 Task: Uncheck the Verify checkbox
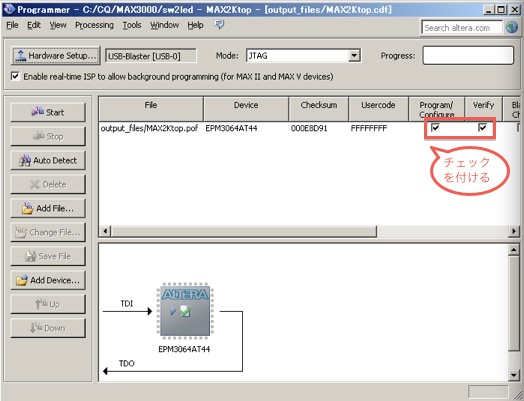(483, 127)
